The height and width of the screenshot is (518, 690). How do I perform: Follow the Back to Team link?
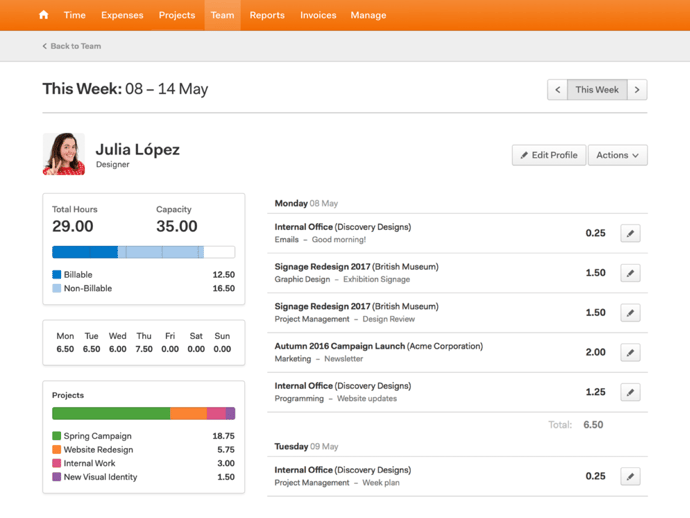coord(72,46)
